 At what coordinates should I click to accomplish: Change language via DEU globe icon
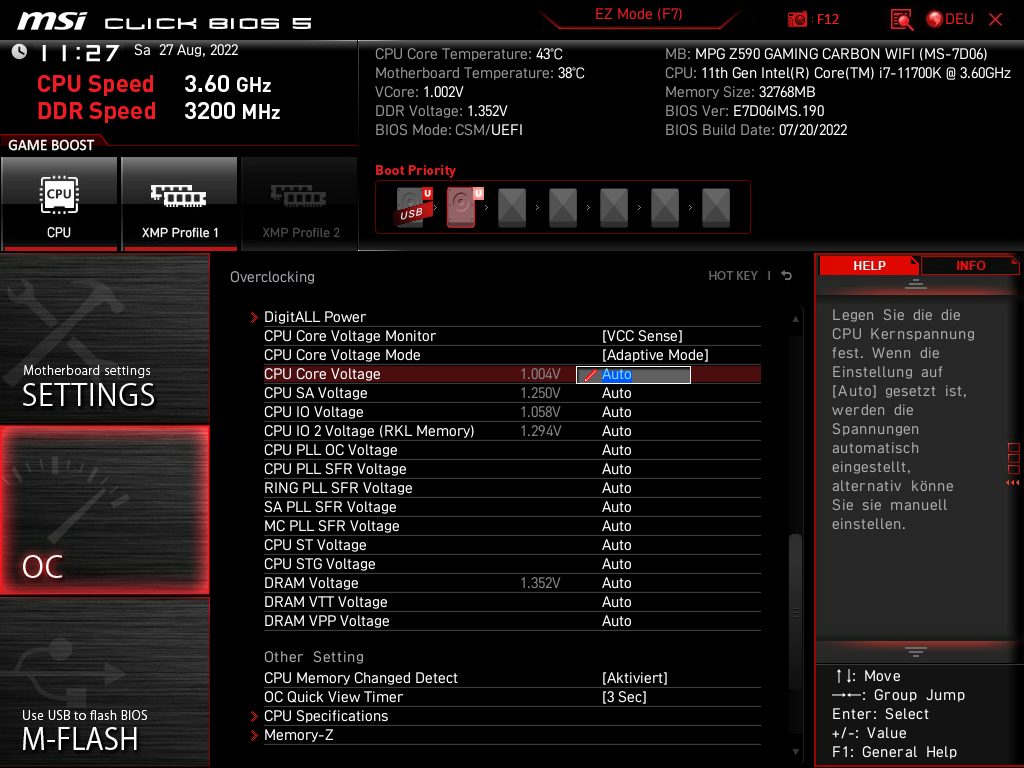coord(950,19)
